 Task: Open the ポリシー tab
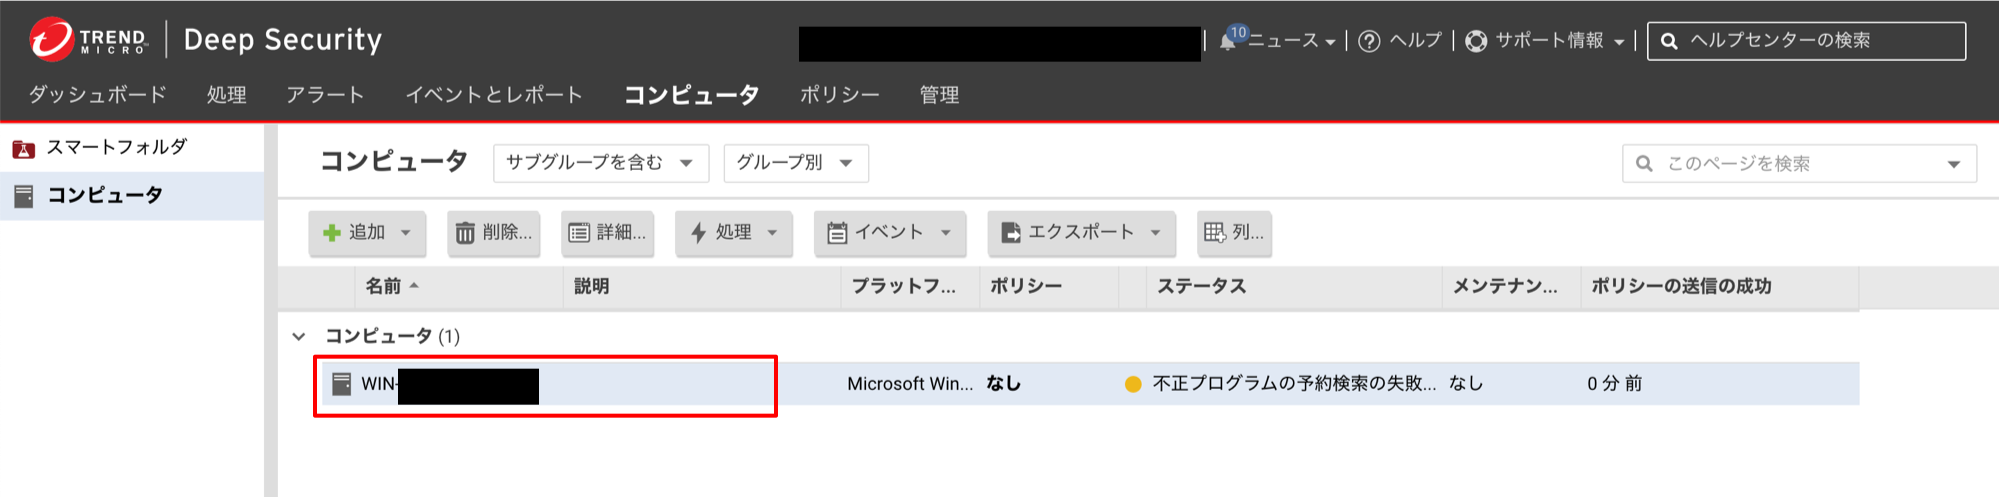(x=839, y=95)
